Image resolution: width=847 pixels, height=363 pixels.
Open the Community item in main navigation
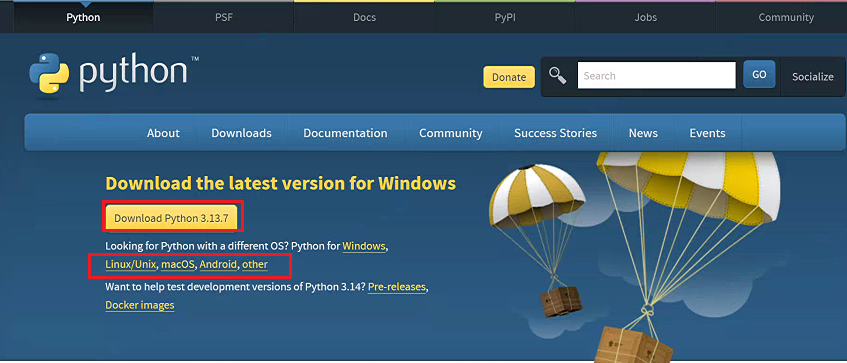tap(451, 133)
